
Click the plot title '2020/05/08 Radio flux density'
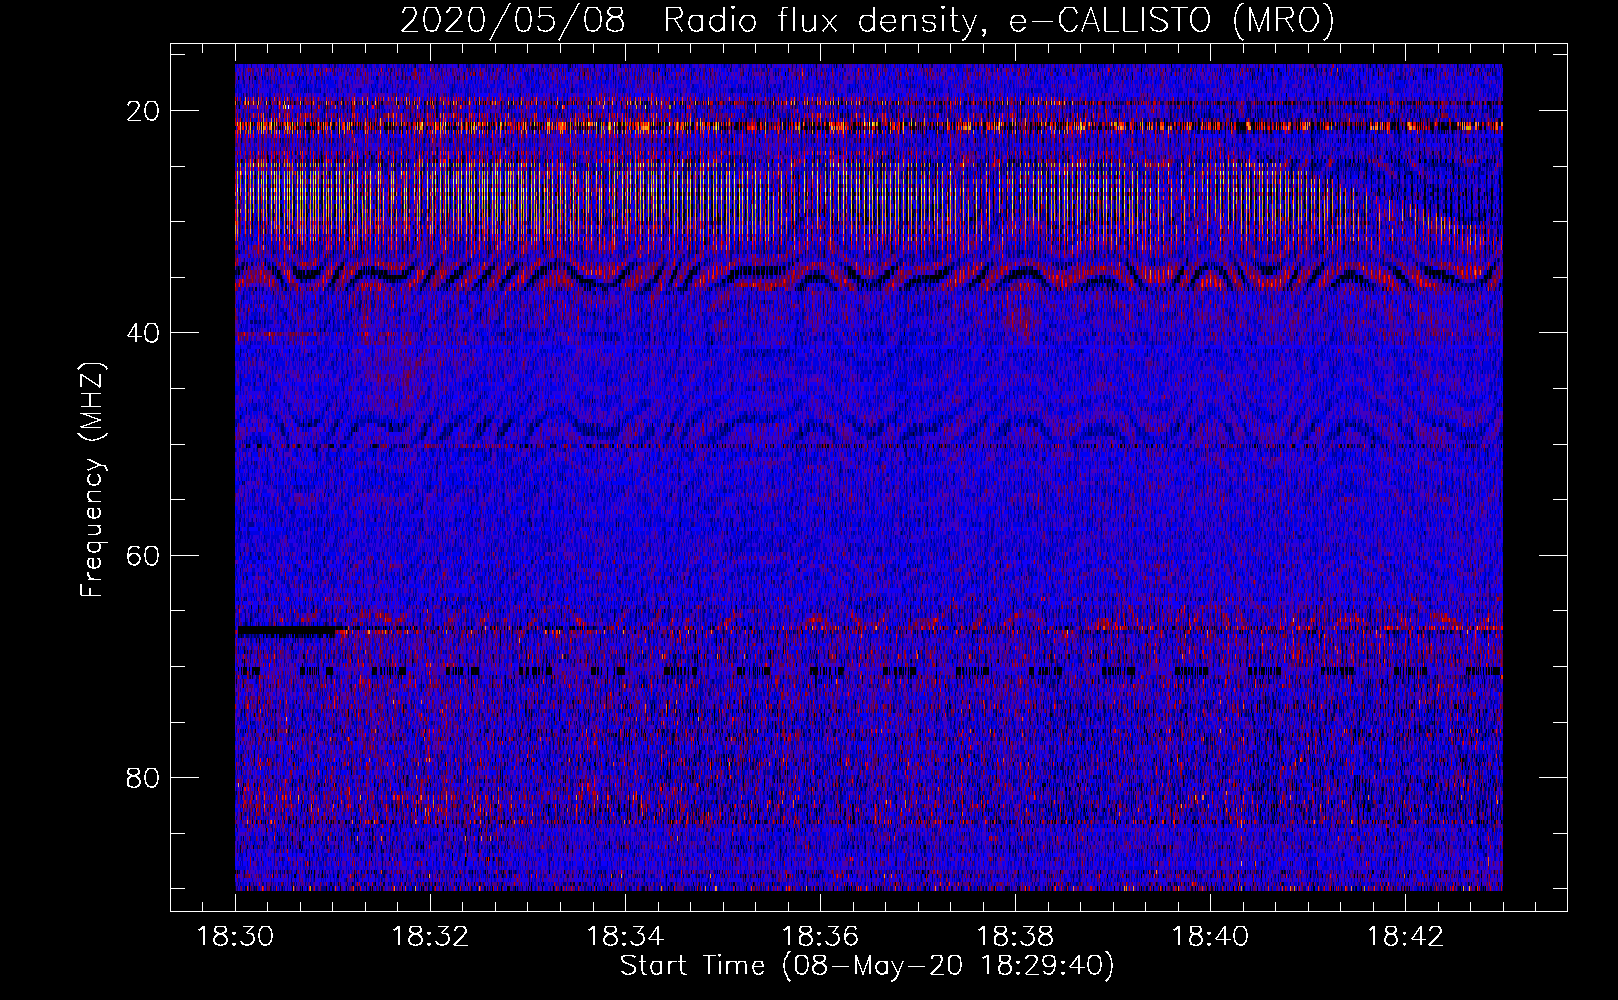[686, 20]
